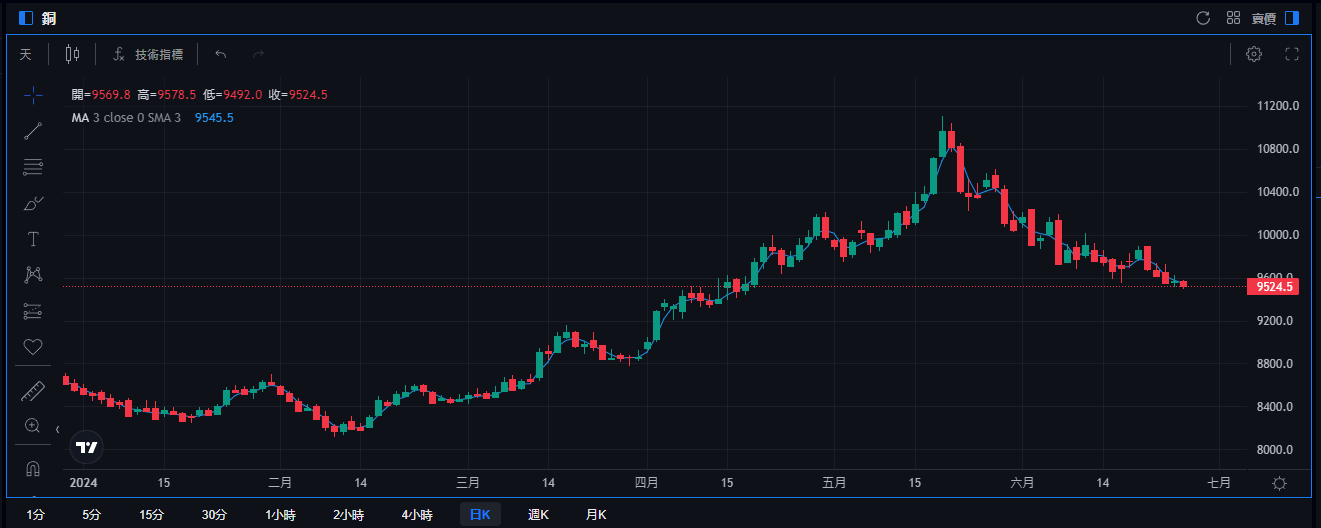This screenshot has width=1321, height=528.
Task: Toggle the right sidebar panel icon
Action: [1292, 18]
